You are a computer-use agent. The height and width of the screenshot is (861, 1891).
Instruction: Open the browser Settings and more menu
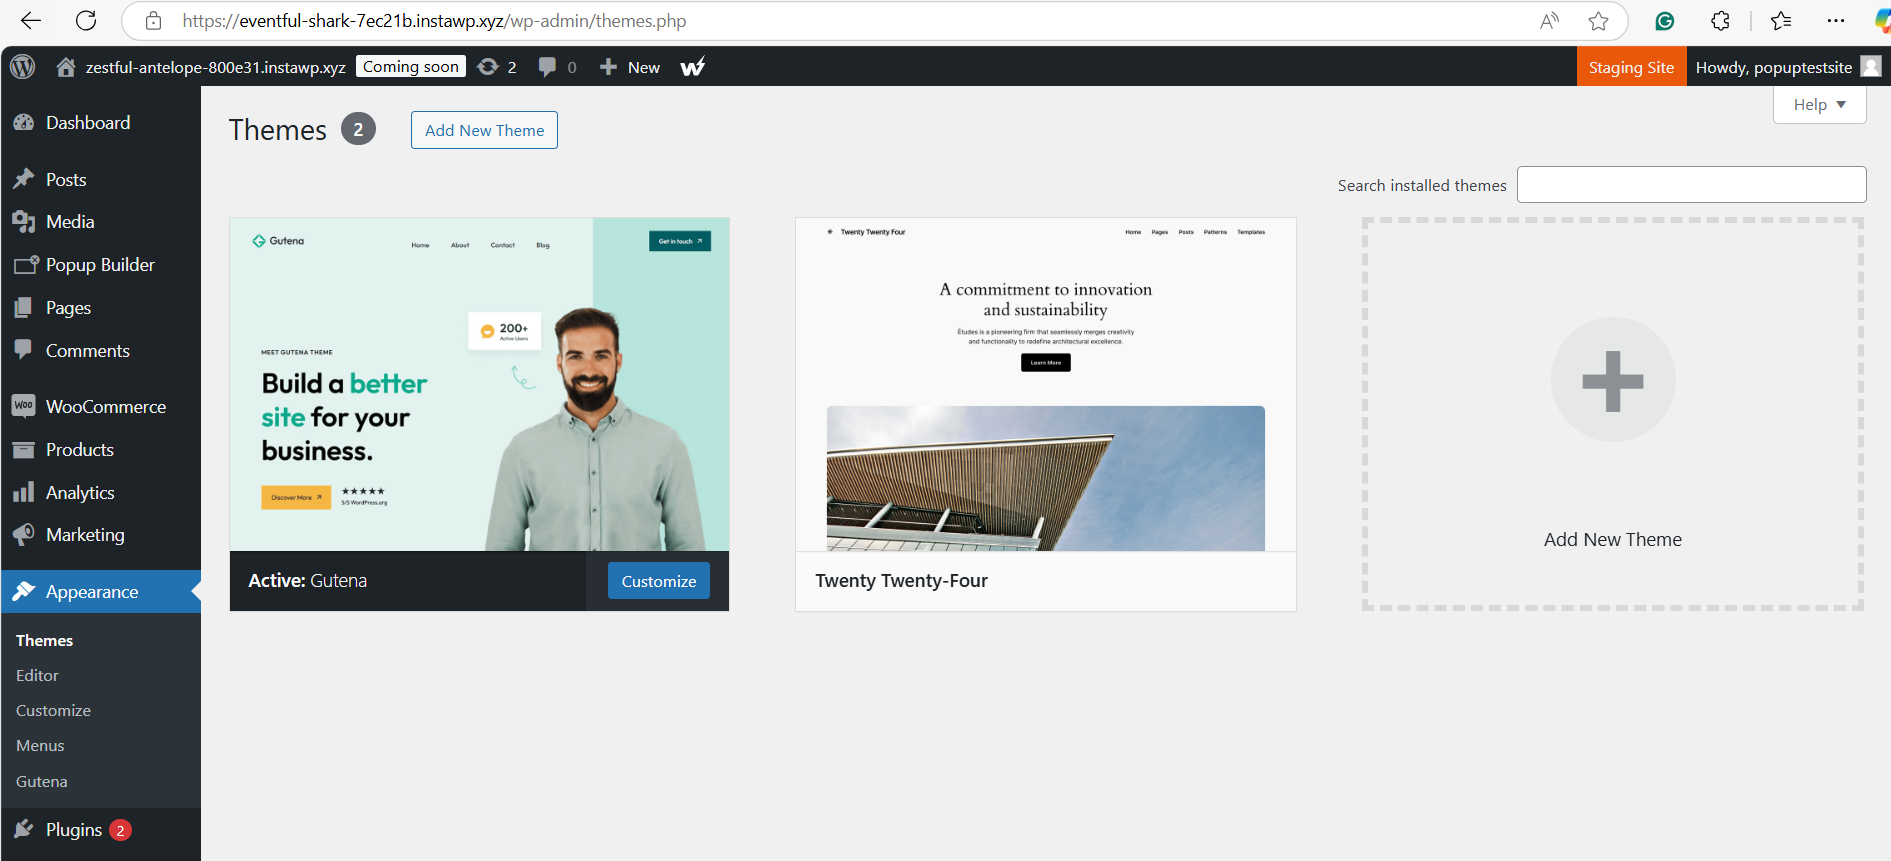[x=1836, y=21]
